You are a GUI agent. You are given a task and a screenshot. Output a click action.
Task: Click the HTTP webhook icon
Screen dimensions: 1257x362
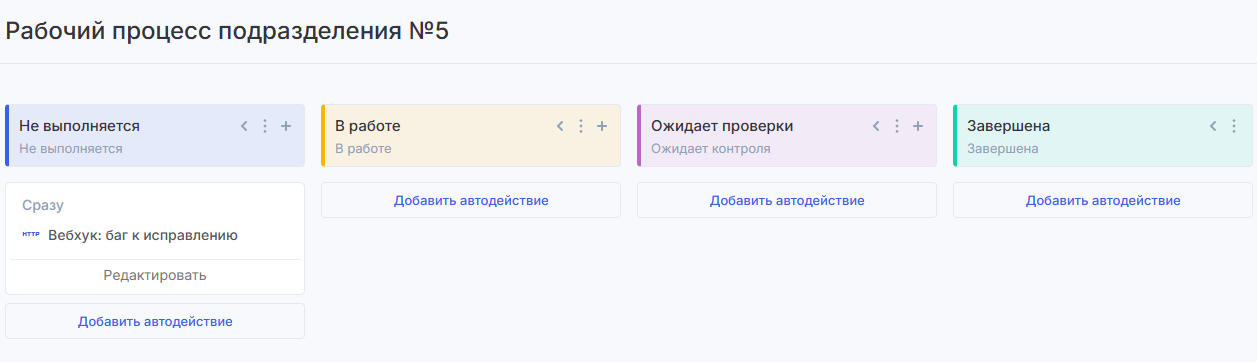pyautogui.click(x=30, y=235)
